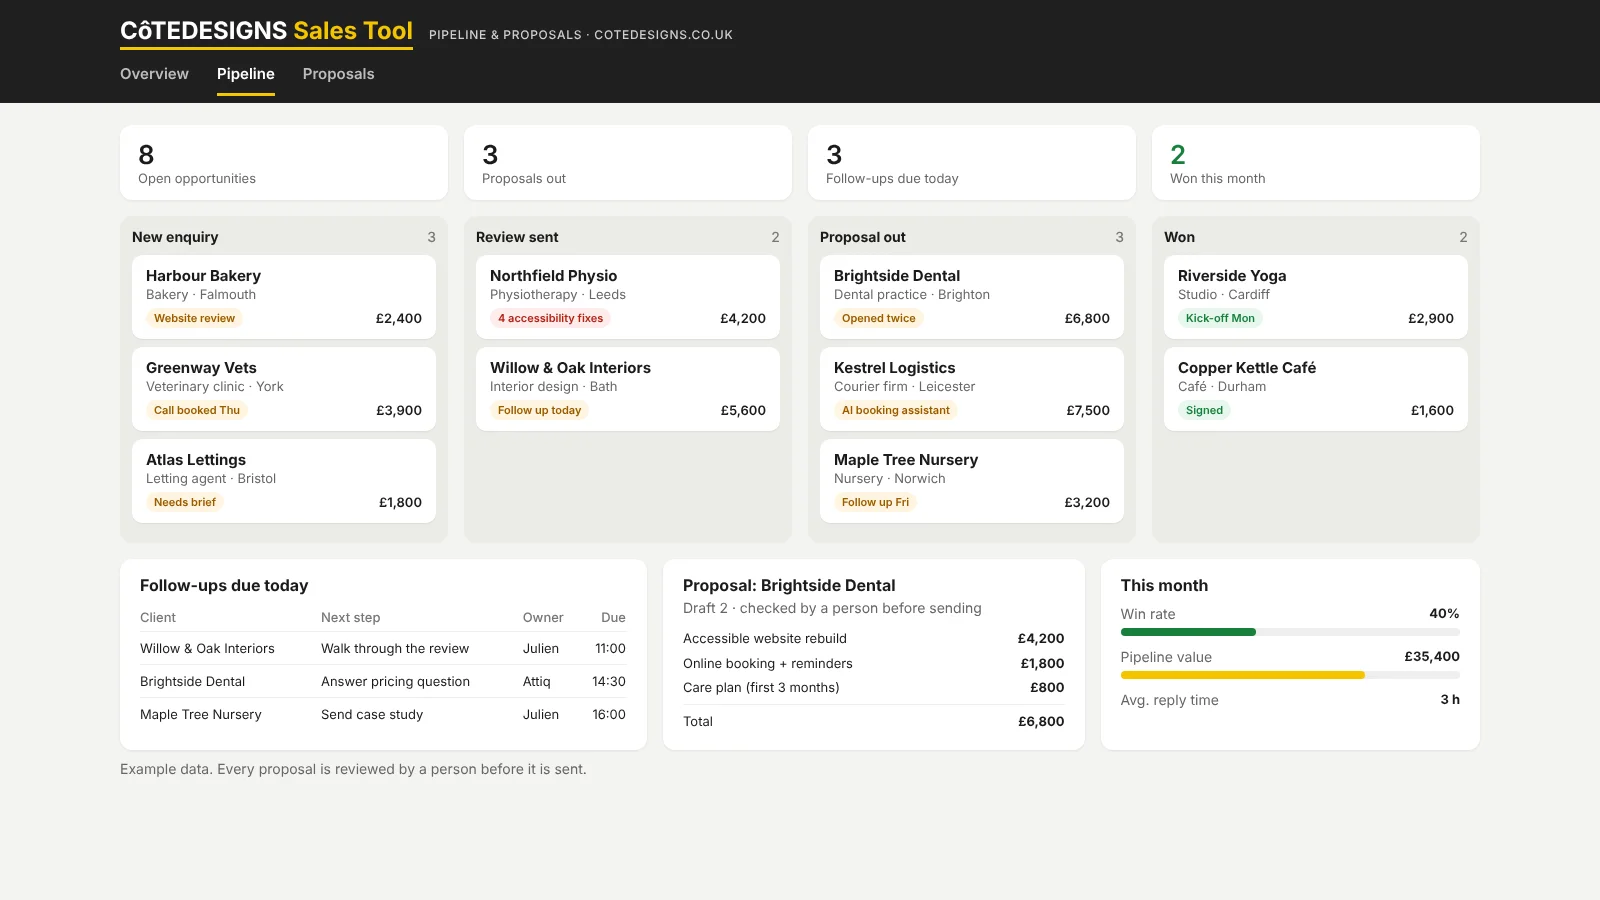Click the Call booked Thu tag

coord(197,410)
